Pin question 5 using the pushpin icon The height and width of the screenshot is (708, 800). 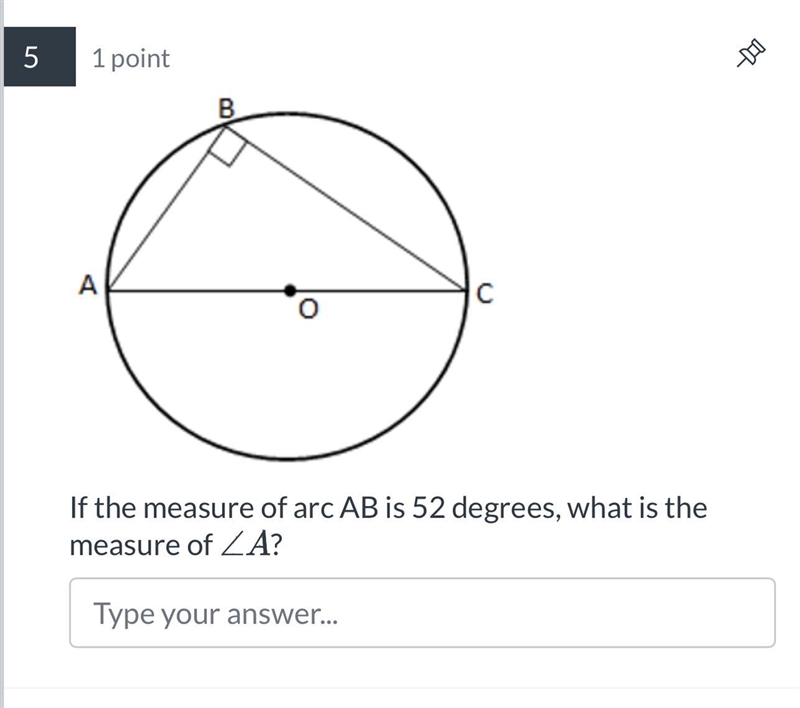pyautogui.click(x=751, y=53)
